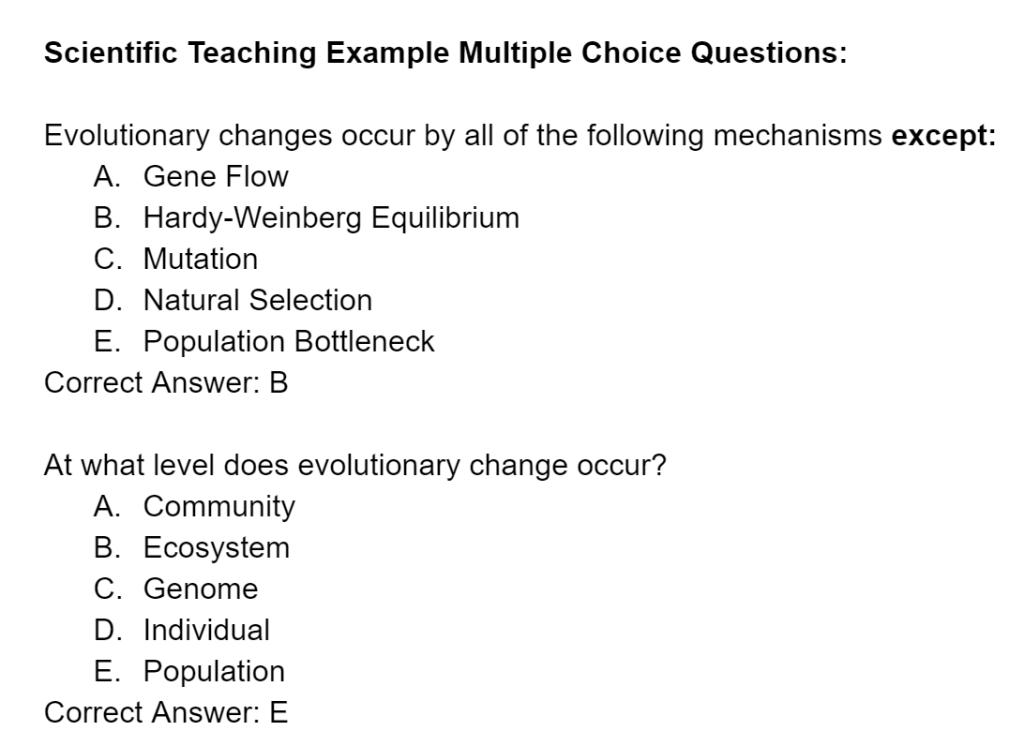Viewport: 1024px width, 746px height.
Task: Select answer option Mutation
Action: tap(200, 259)
